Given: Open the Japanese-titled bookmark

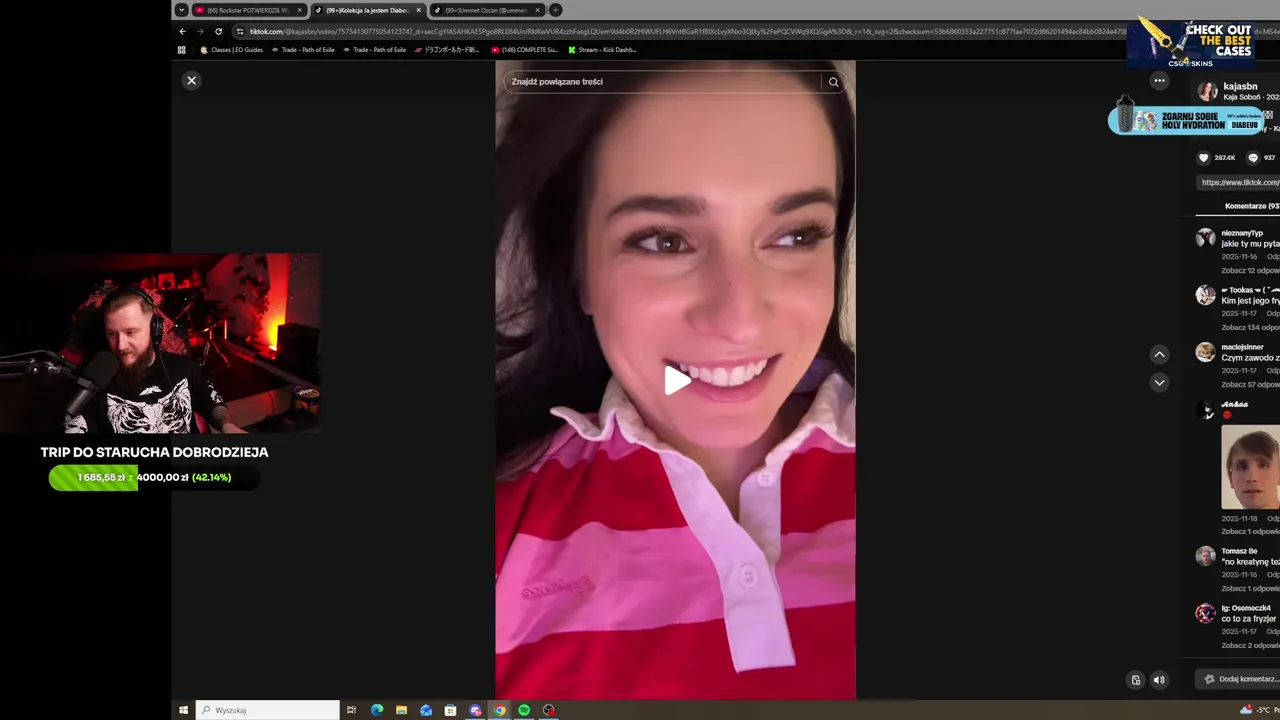Looking at the screenshot, I should 447,49.
